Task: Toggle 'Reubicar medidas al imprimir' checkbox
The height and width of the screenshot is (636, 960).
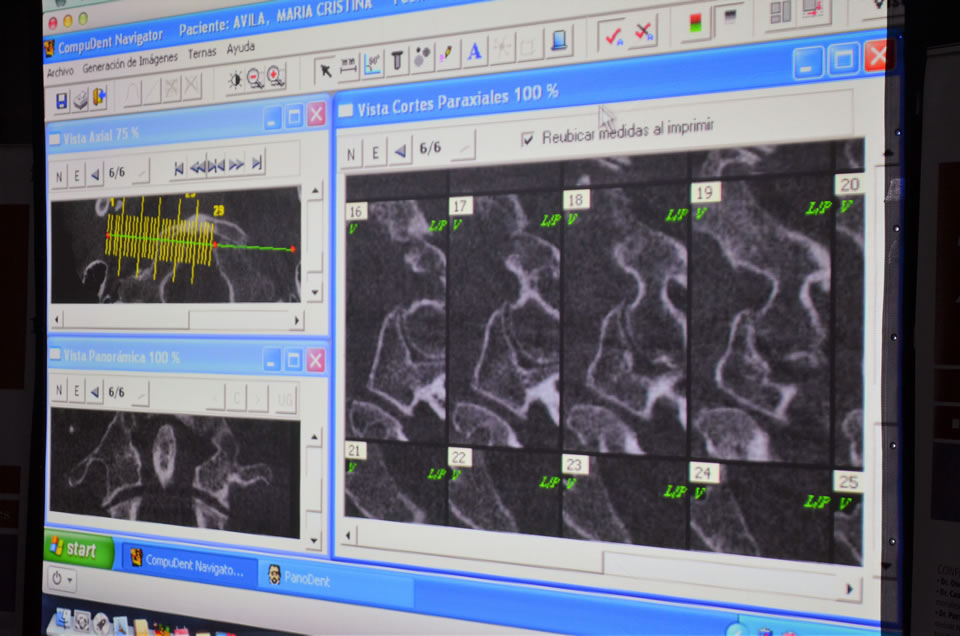Action: point(527,140)
